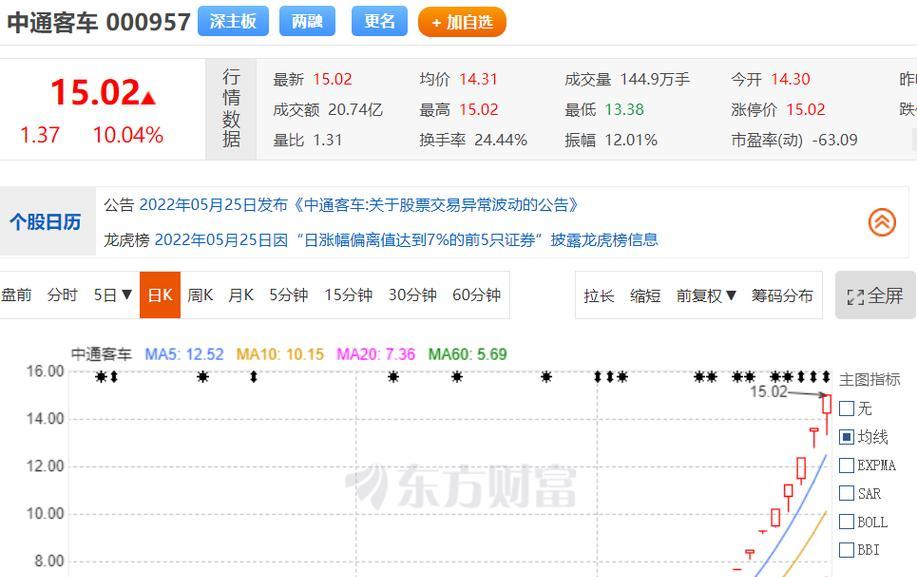Viewport: 917px width, 577px height.
Task: Switch to the 日K chart tab
Action: [160, 295]
